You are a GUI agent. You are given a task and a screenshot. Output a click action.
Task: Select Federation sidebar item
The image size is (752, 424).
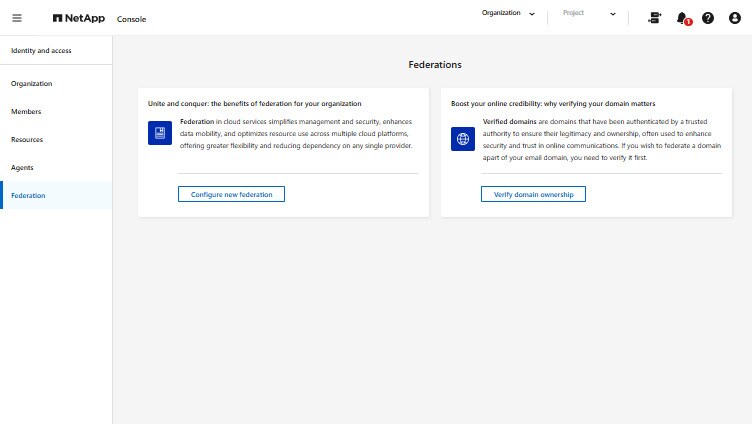[x=28, y=196]
